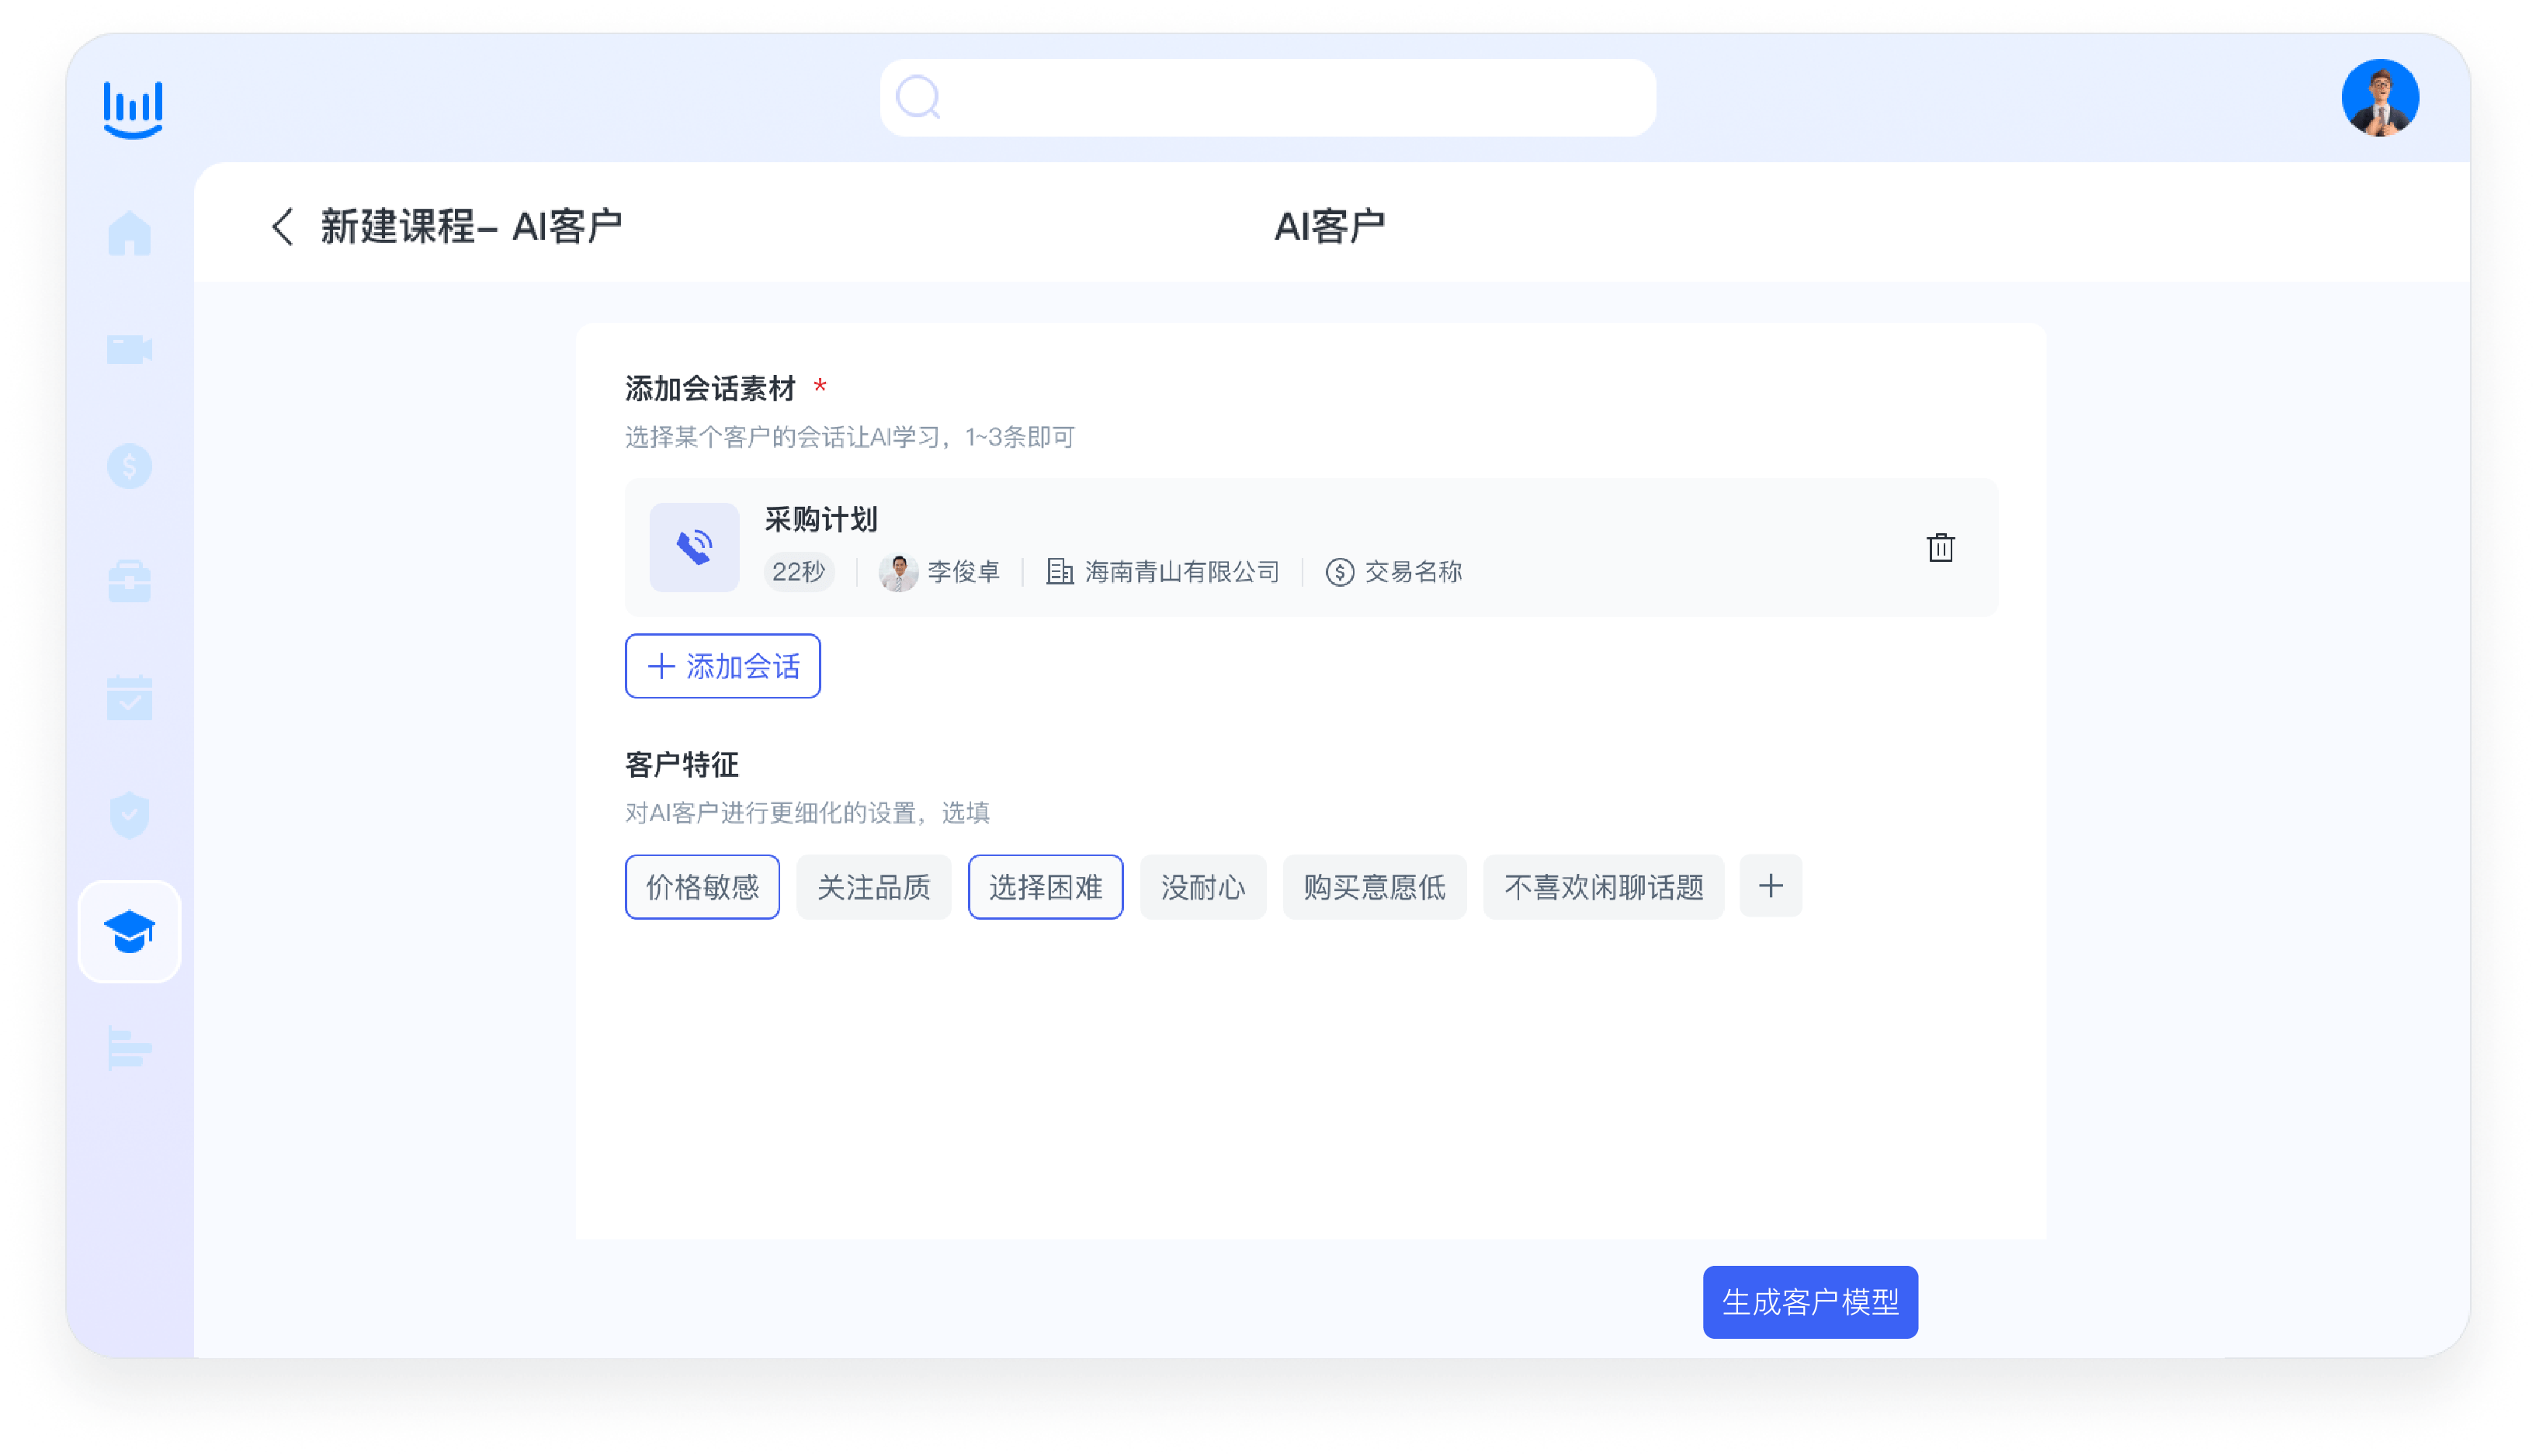Open the calendar check sidebar icon

[130, 697]
